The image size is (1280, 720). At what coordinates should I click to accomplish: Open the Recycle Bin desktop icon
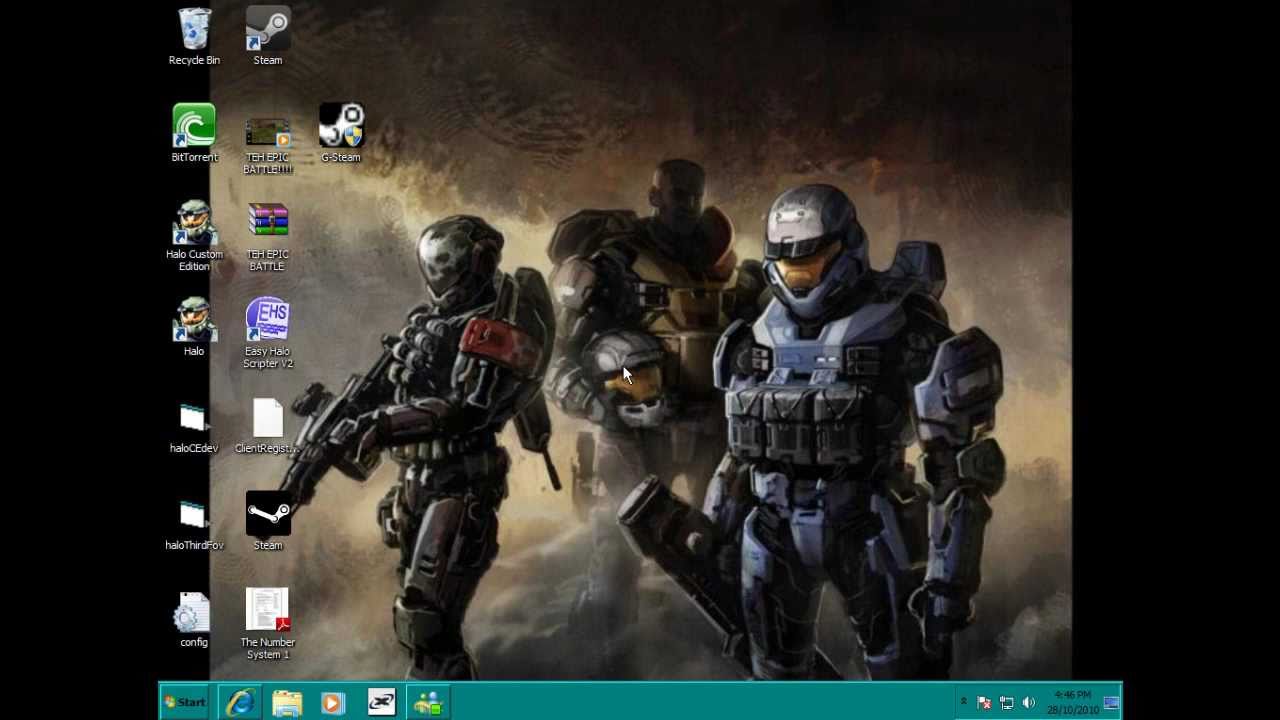(194, 36)
